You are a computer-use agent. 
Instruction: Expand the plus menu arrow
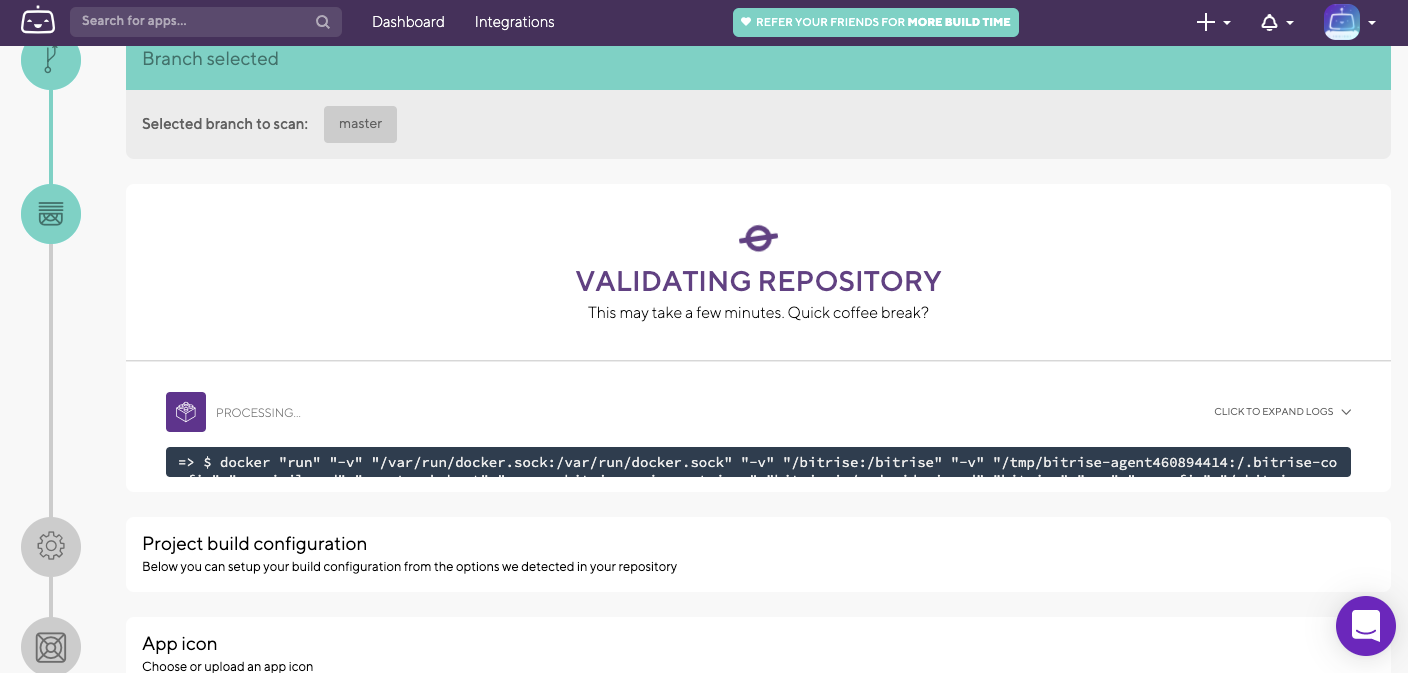[x=1227, y=23]
